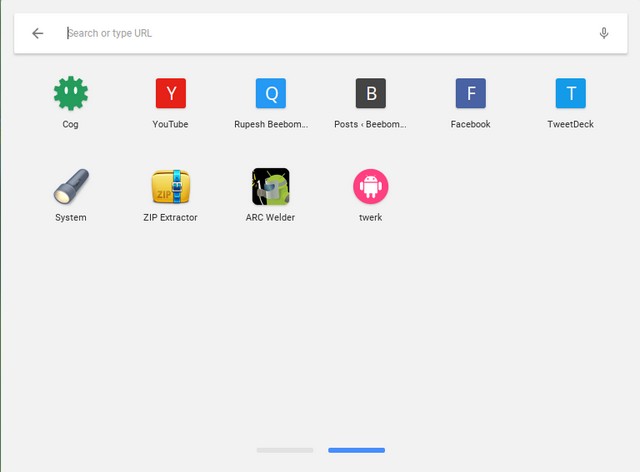The height and width of the screenshot is (472, 640).
Task: Open the Cog app
Action: tap(71, 94)
